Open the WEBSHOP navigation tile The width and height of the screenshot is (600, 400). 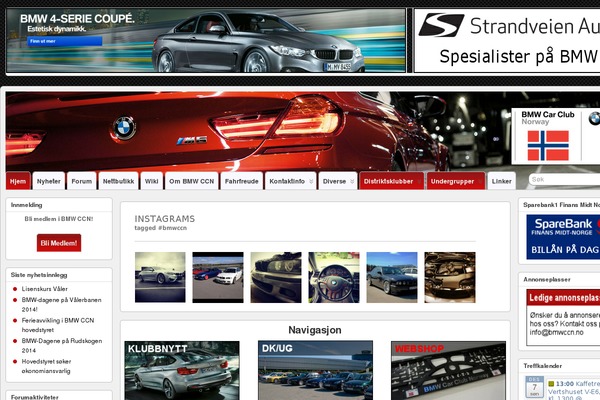pos(448,371)
